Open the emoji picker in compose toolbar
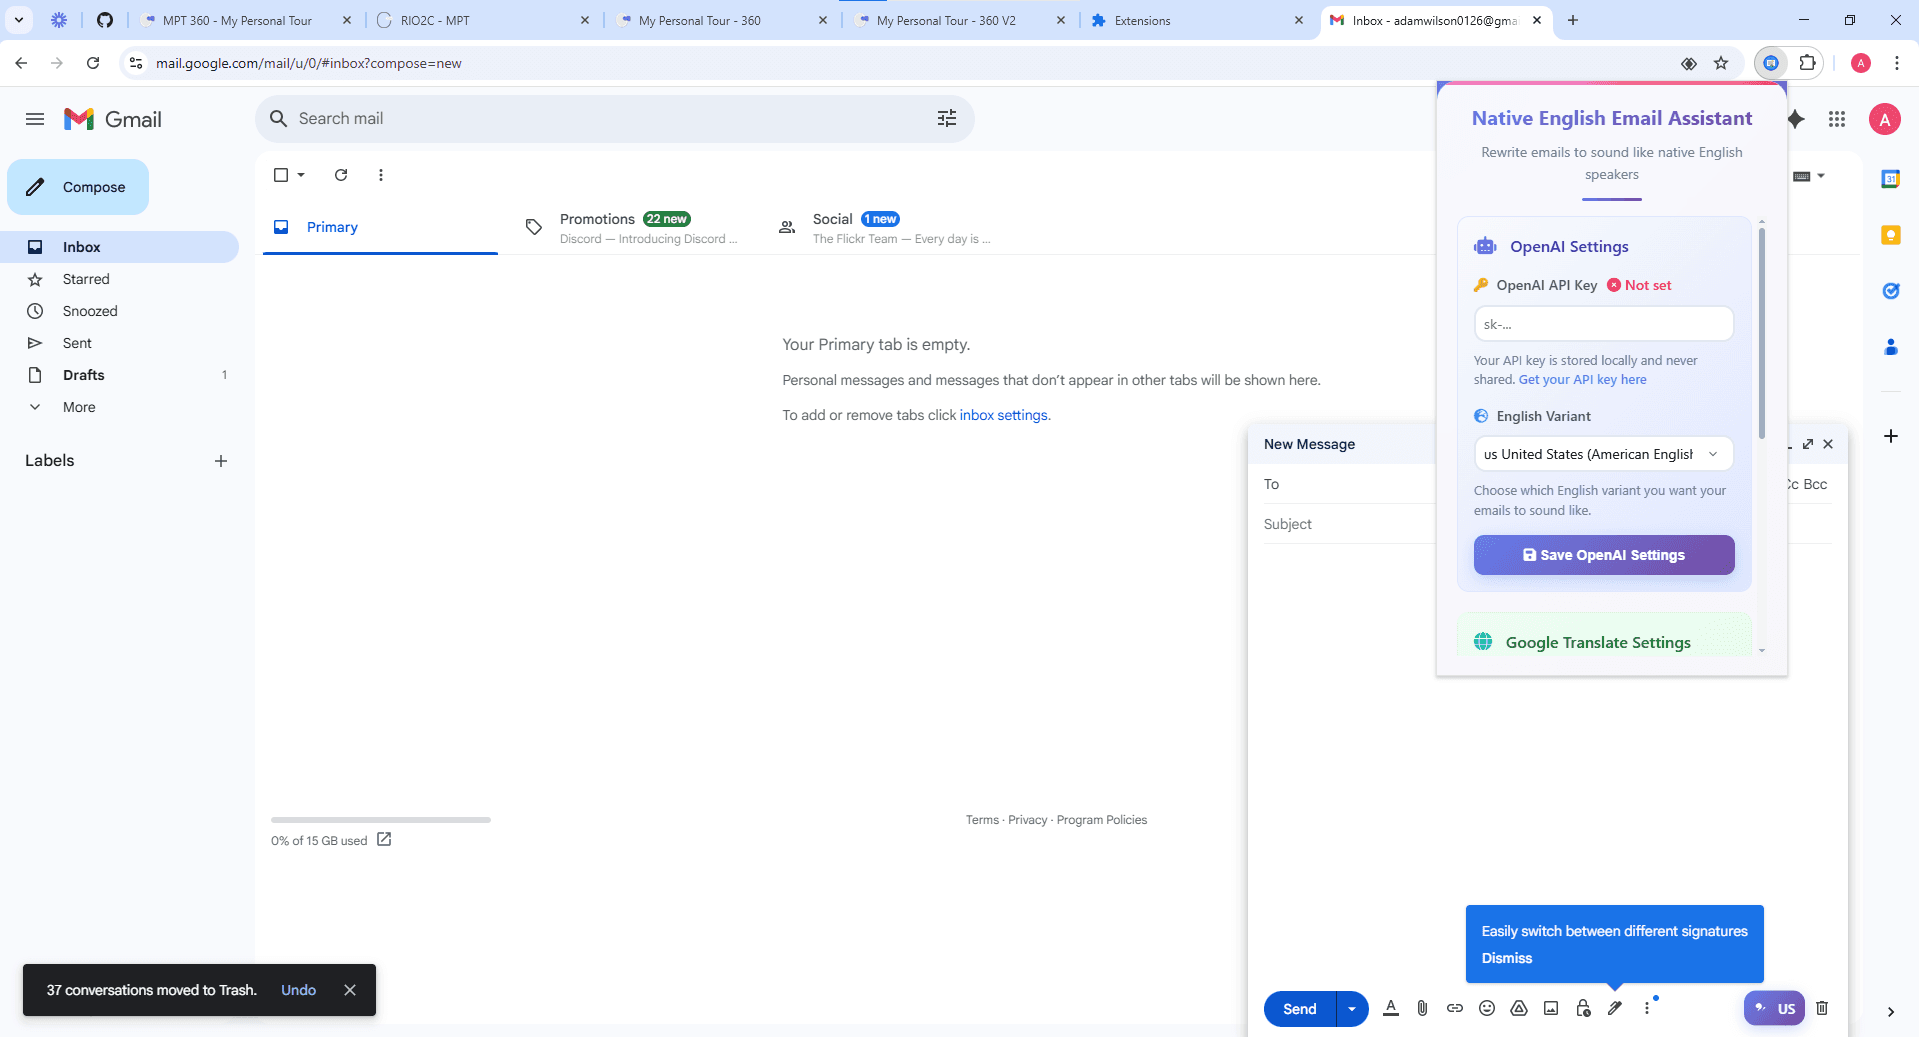This screenshot has width=1919, height=1037. (x=1487, y=1008)
